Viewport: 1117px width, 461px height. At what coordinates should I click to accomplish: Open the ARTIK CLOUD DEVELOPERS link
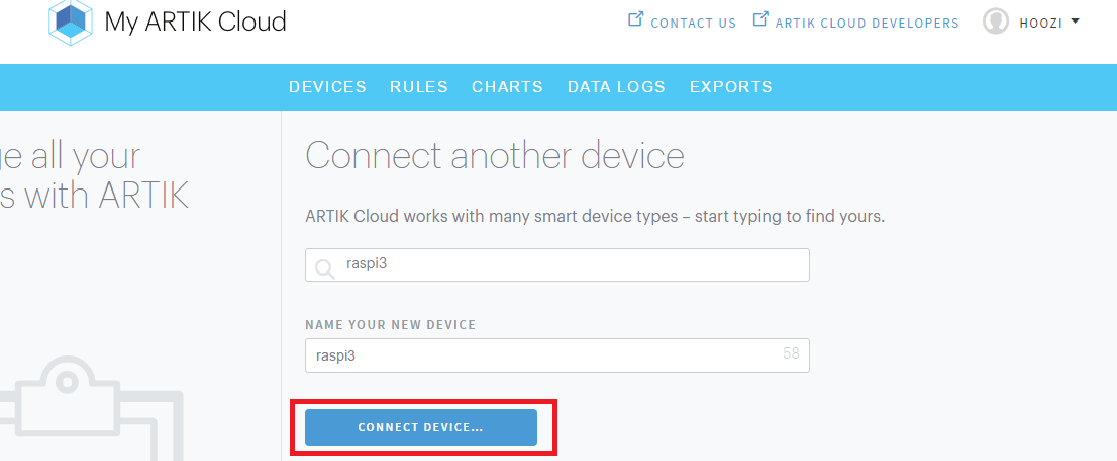(x=867, y=23)
